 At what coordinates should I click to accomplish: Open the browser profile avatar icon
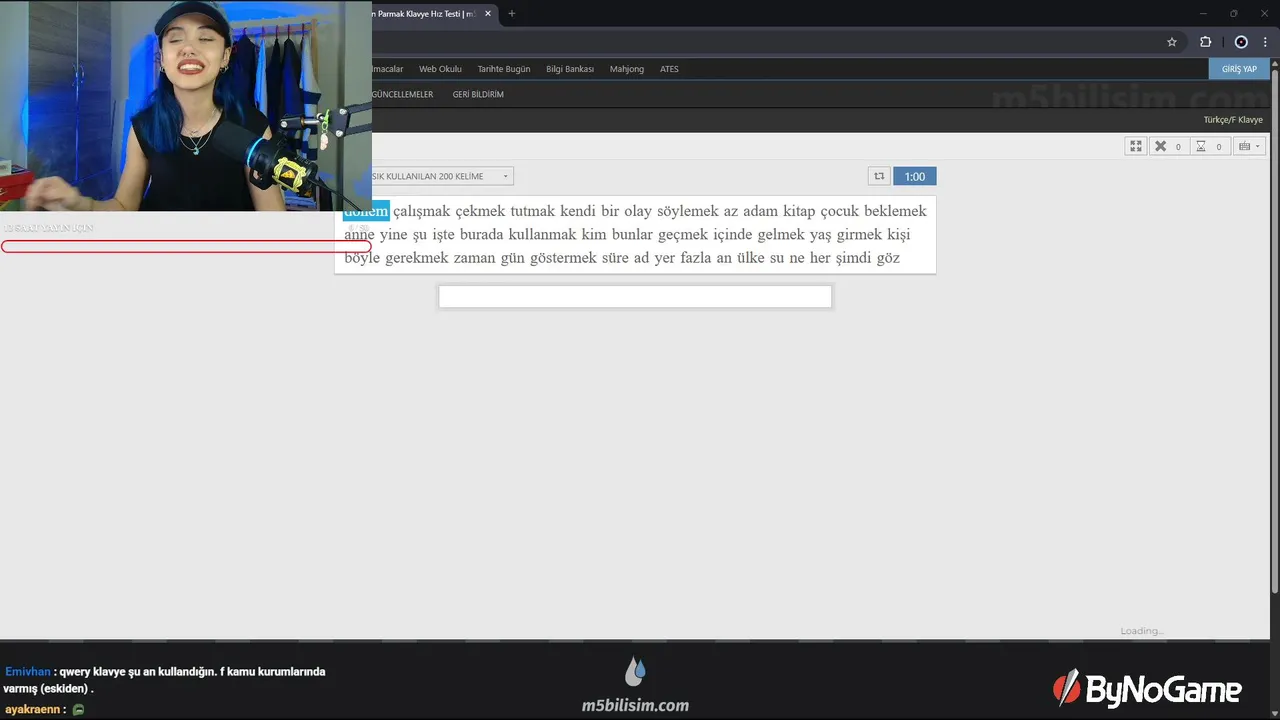click(1241, 42)
